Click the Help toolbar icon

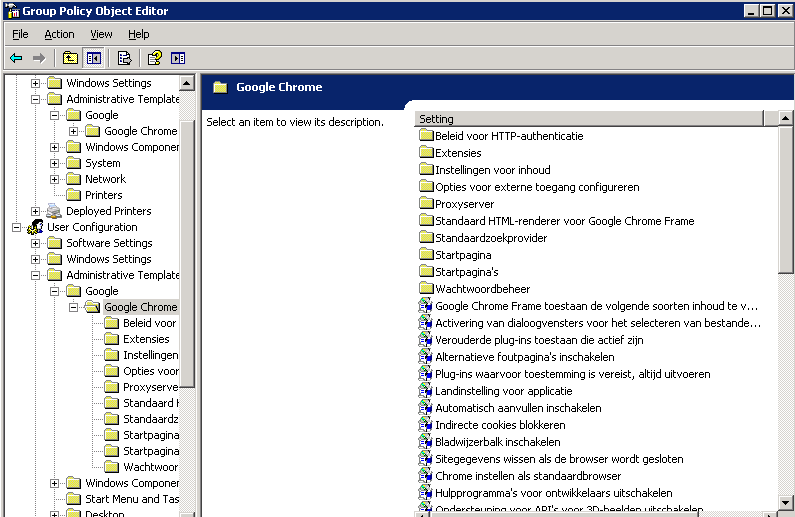155,58
